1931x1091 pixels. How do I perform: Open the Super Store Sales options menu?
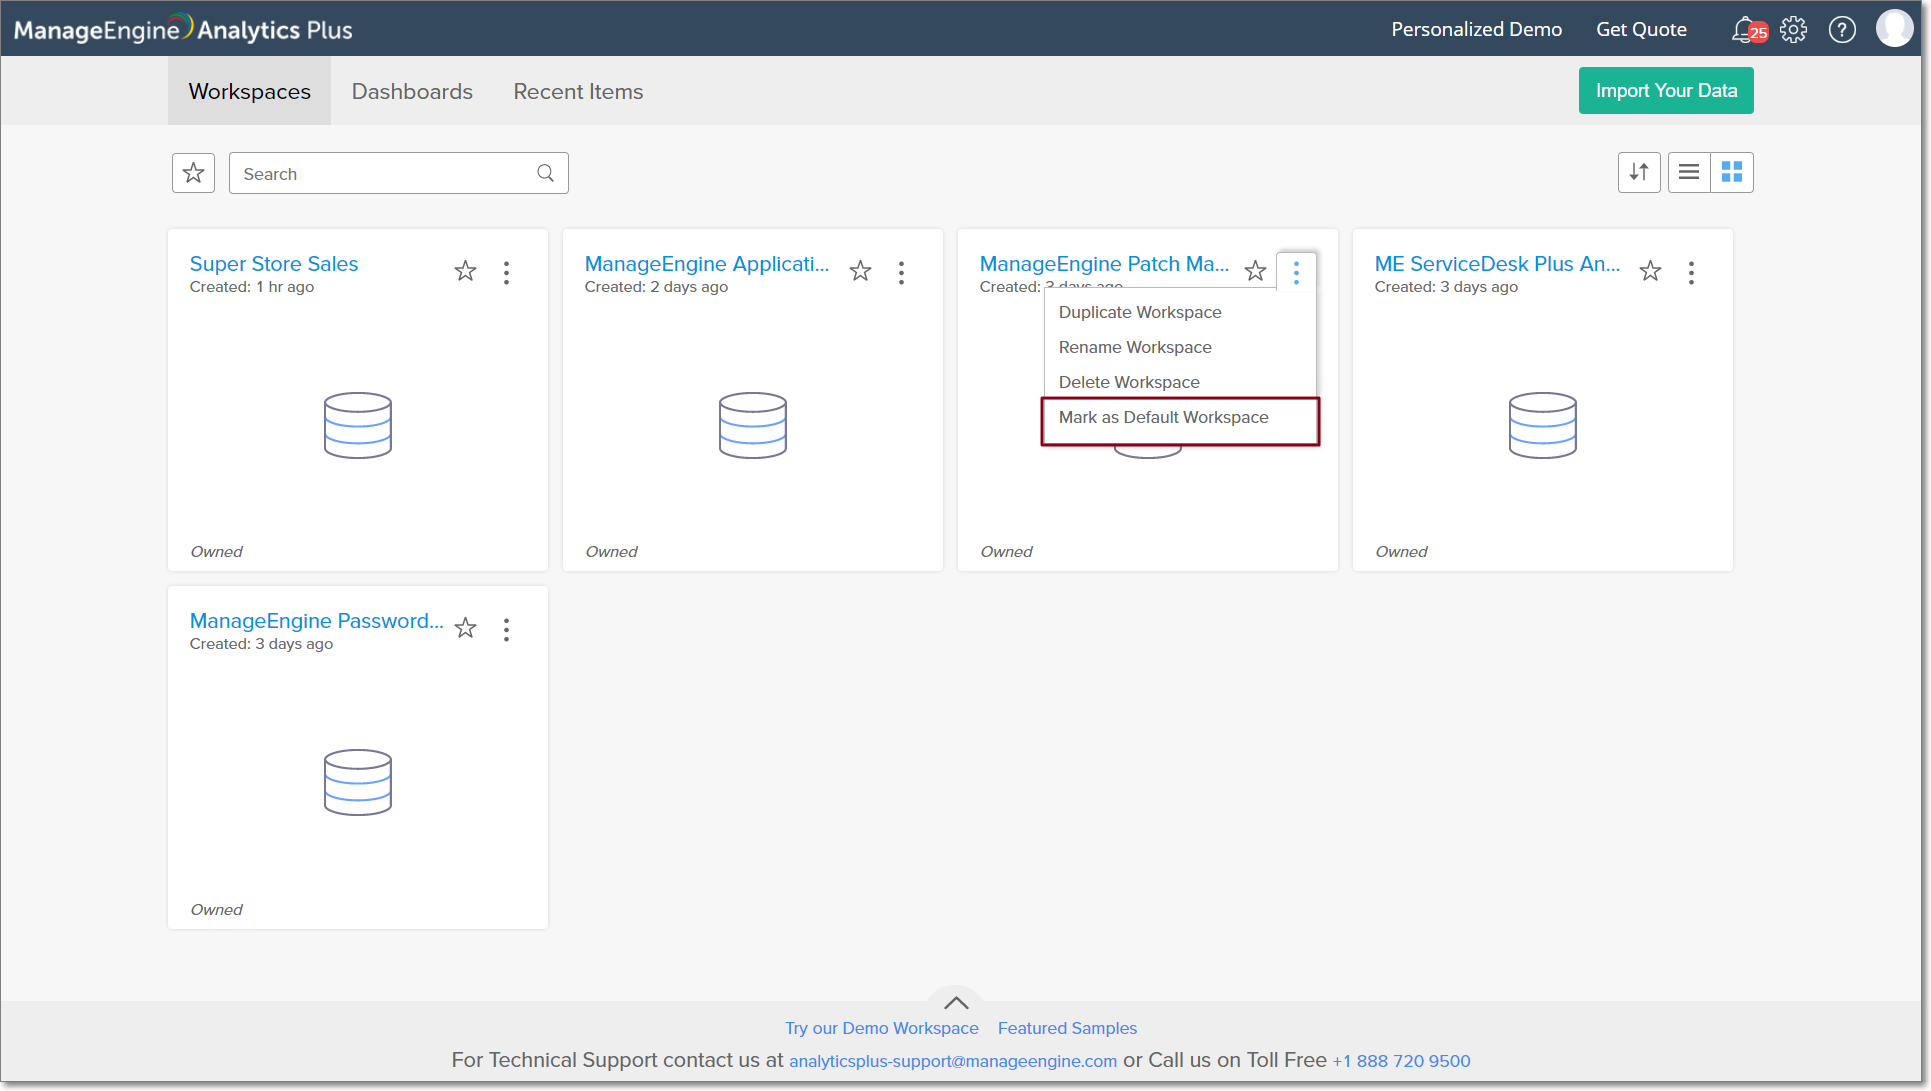point(507,272)
